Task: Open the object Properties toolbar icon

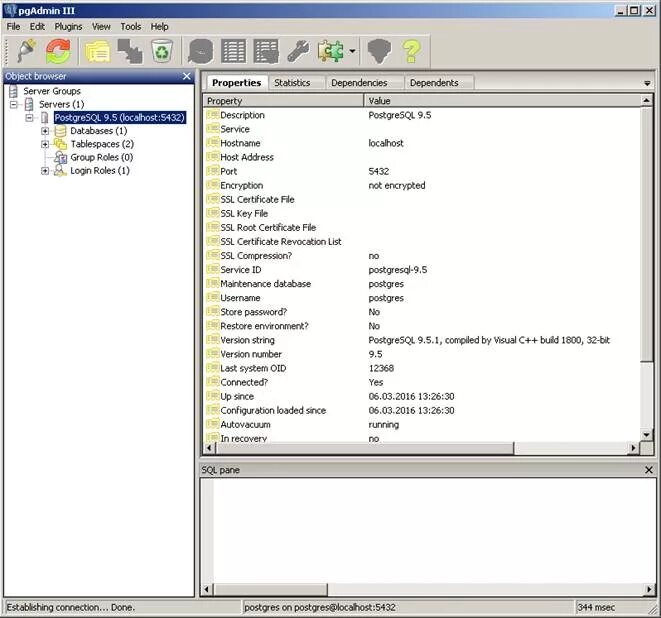Action: click(x=98, y=51)
